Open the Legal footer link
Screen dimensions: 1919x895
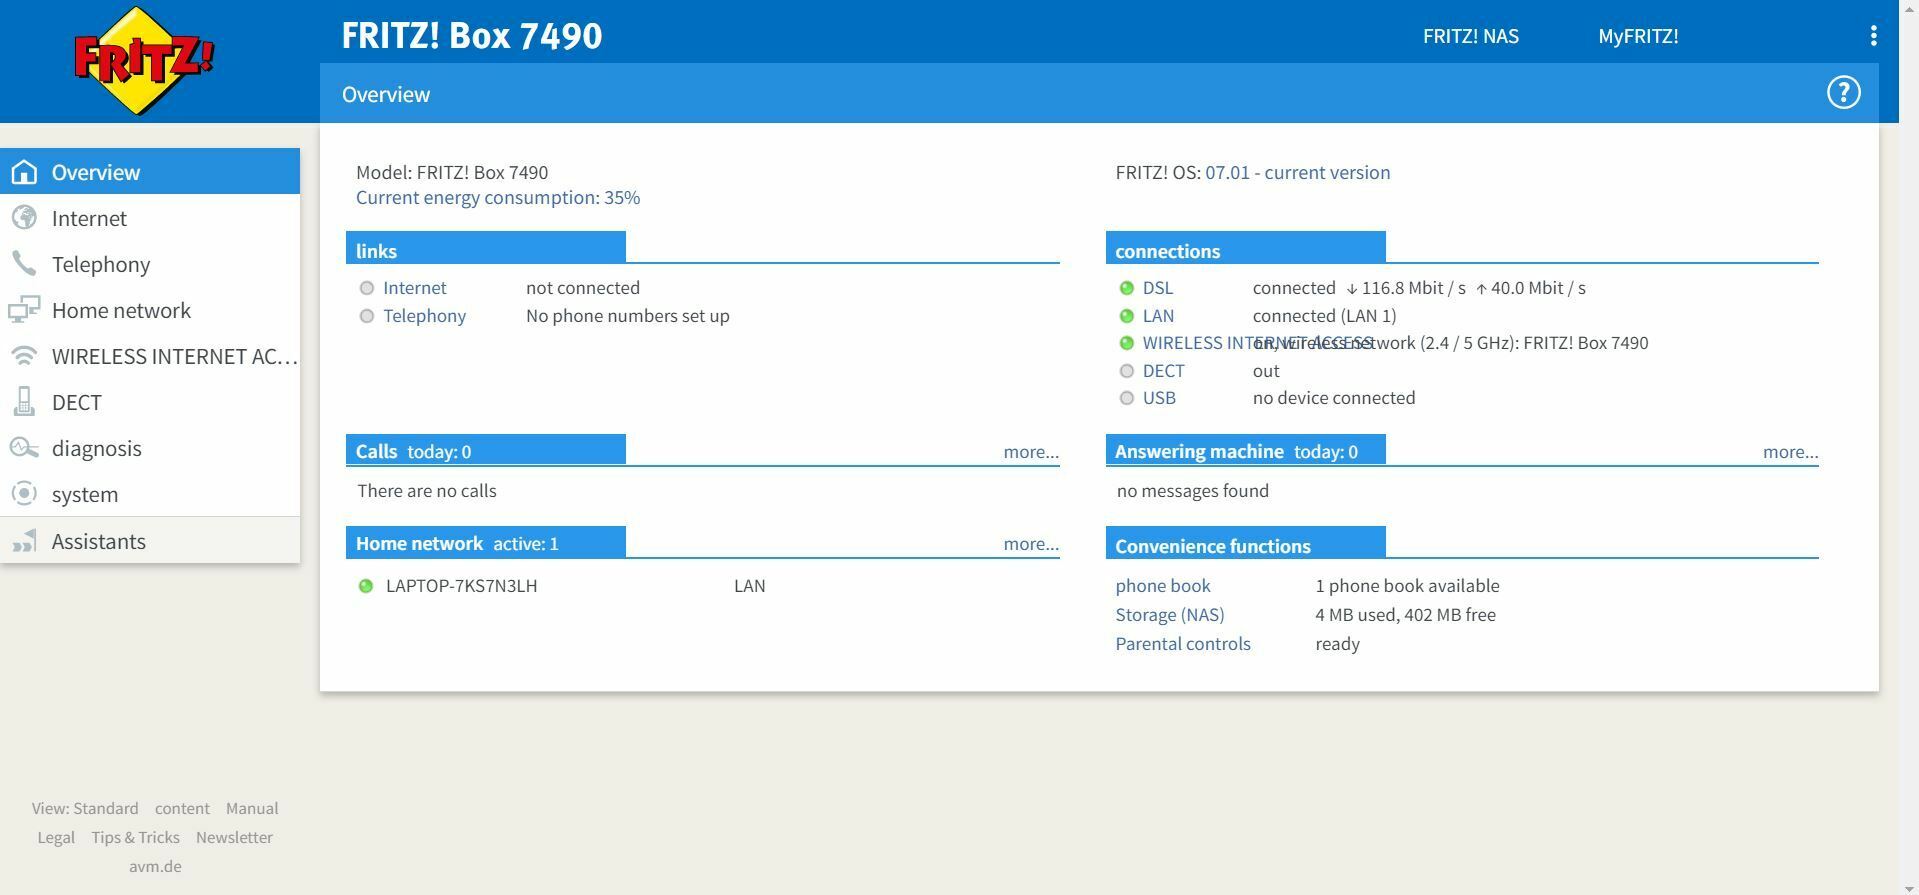click(x=56, y=837)
